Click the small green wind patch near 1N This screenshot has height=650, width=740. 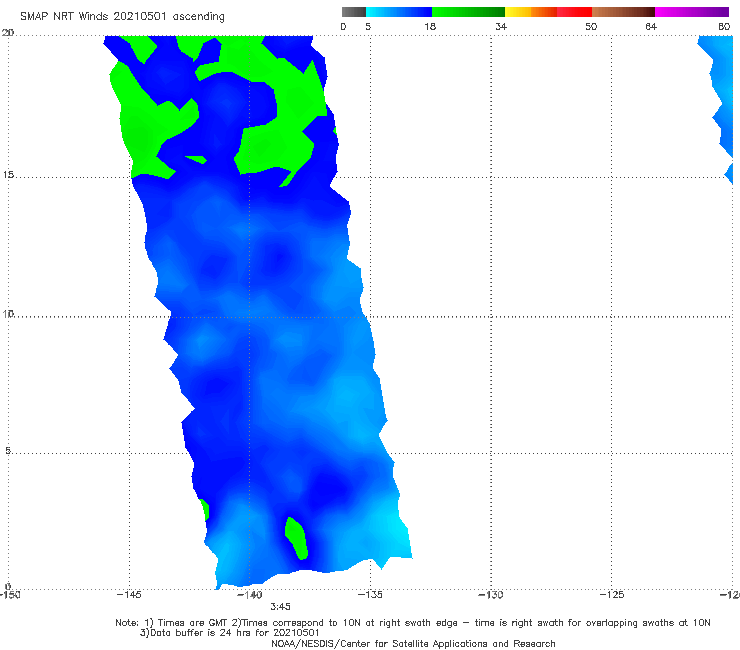click(297, 538)
